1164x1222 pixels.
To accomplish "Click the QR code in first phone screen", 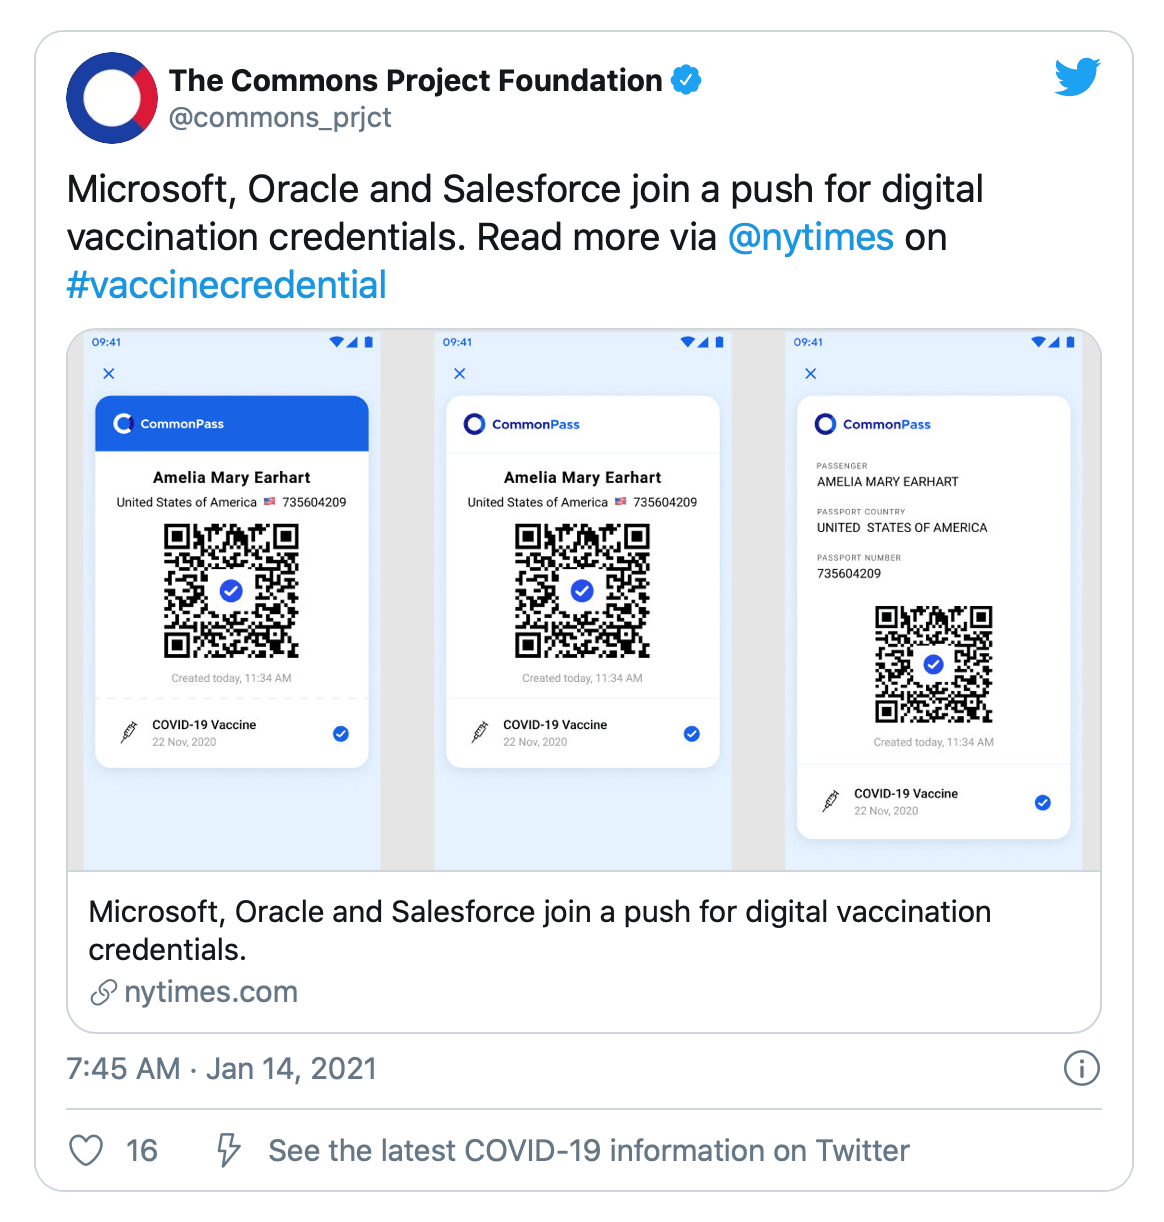I will (x=231, y=591).
